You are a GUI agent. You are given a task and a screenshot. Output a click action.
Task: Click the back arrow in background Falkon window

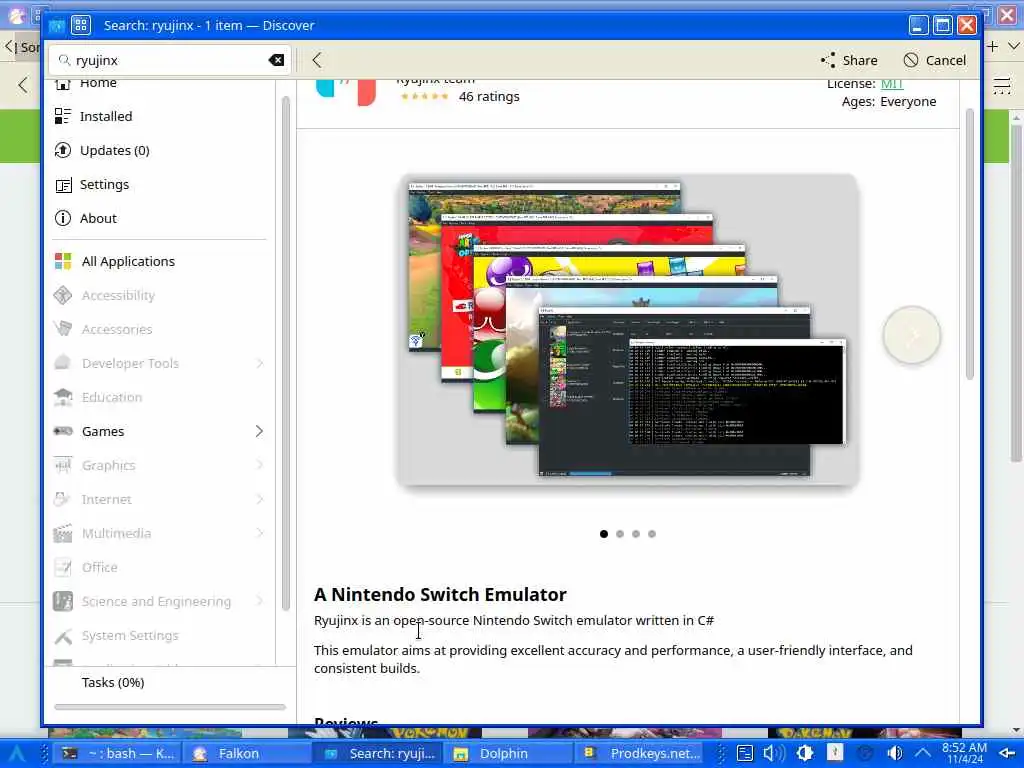point(23,85)
